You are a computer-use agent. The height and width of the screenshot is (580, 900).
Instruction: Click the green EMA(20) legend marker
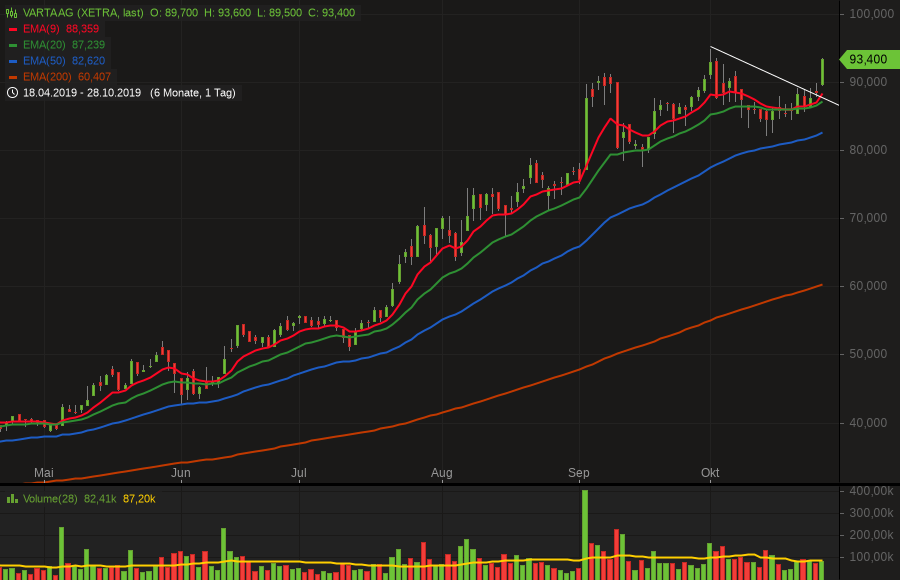tap(12, 45)
